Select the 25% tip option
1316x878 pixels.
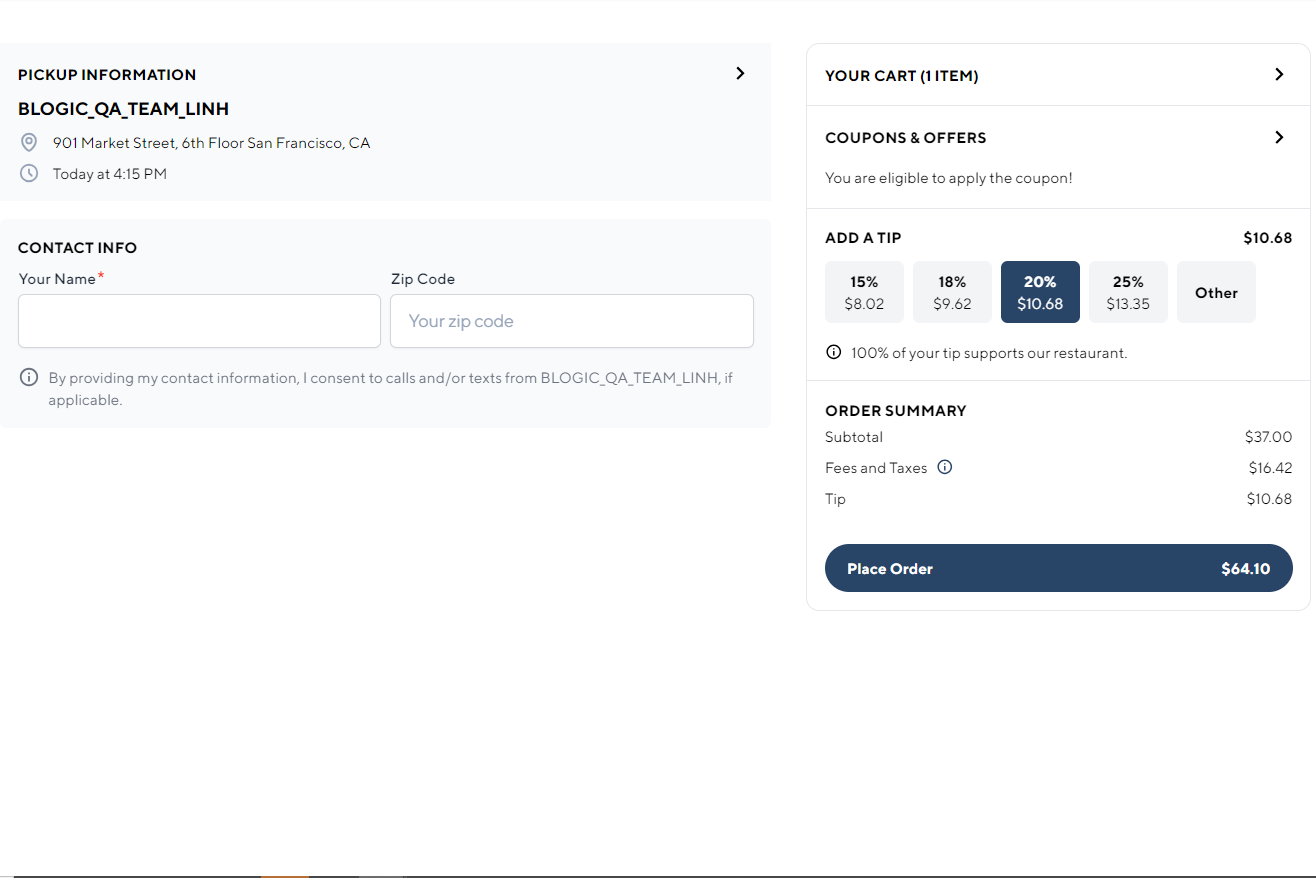point(1128,292)
